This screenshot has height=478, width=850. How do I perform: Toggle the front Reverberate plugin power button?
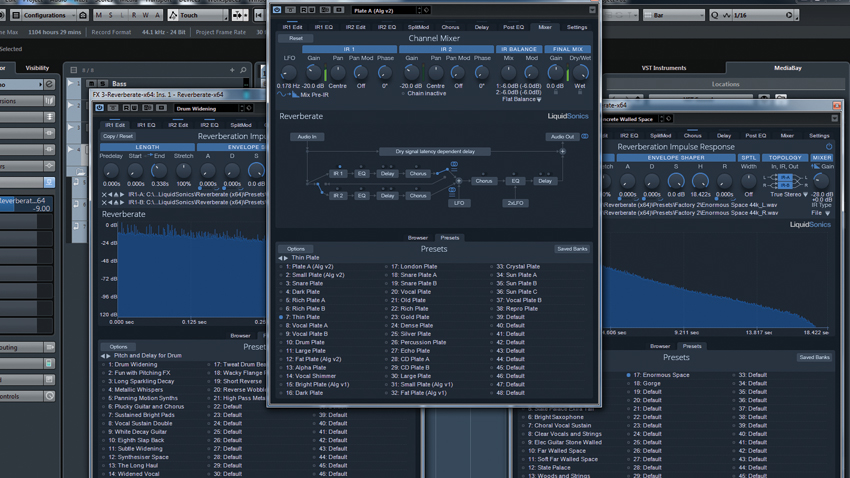[x=277, y=10]
